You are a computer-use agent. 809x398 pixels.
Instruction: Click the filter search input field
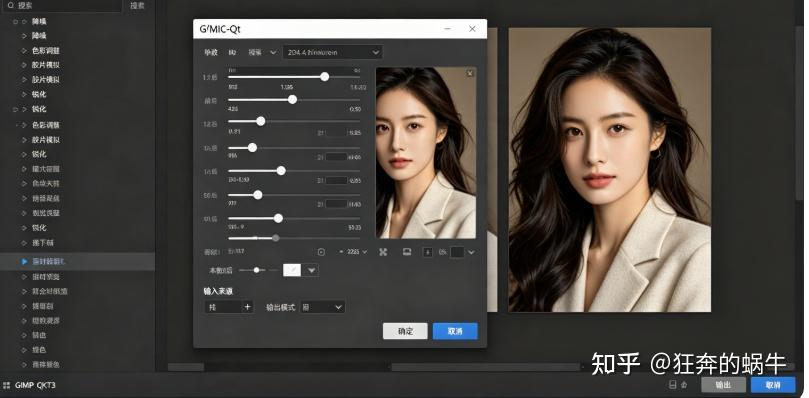[x=62, y=6]
